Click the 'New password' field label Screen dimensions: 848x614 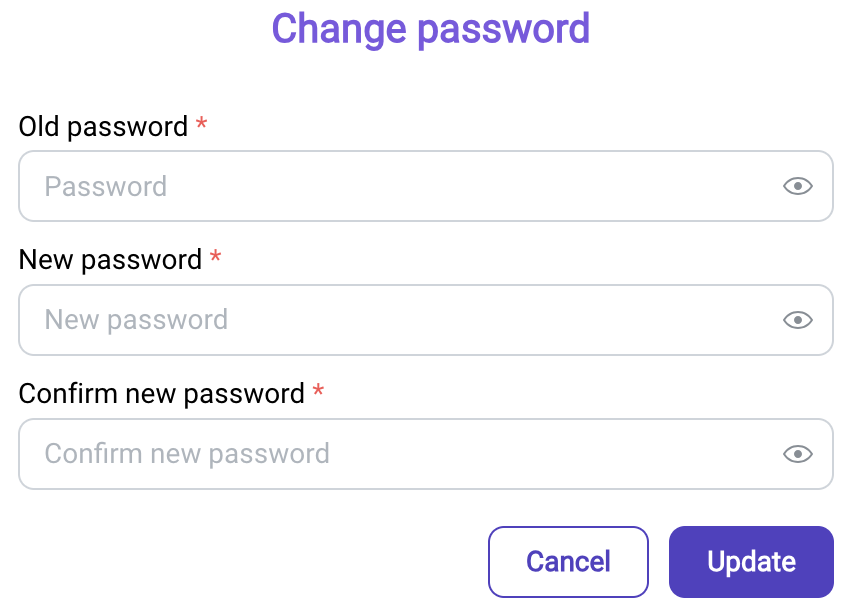[x=110, y=260]
